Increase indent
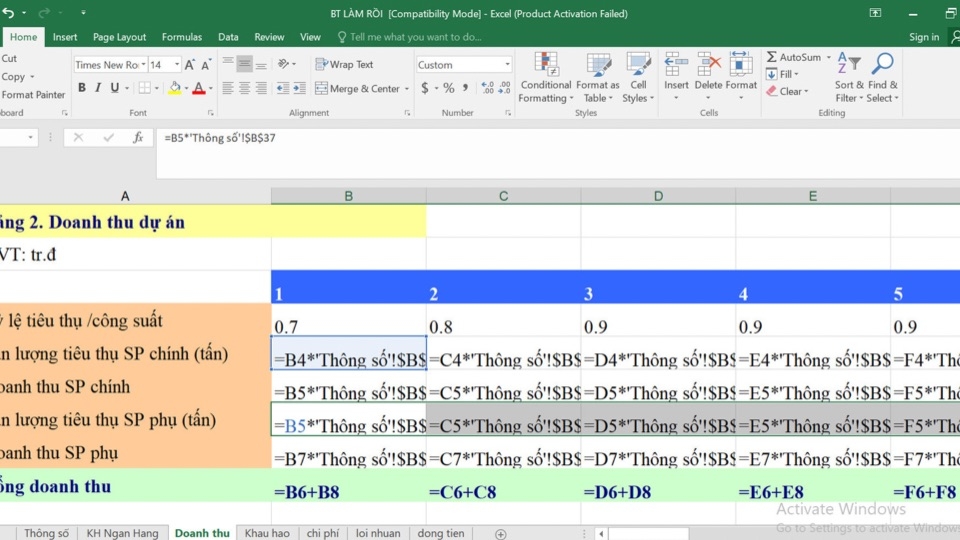960x540 pixels. point(299,89)
